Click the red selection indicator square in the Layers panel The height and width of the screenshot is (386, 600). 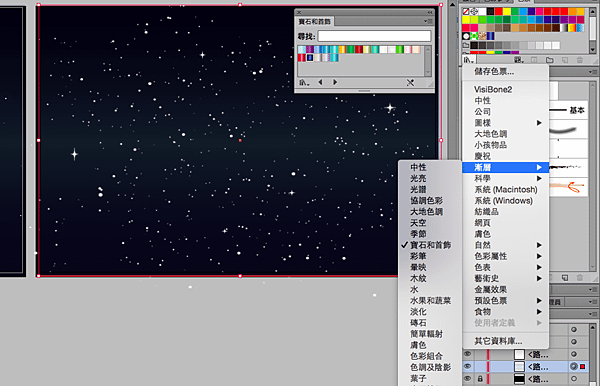click(583, 366)
